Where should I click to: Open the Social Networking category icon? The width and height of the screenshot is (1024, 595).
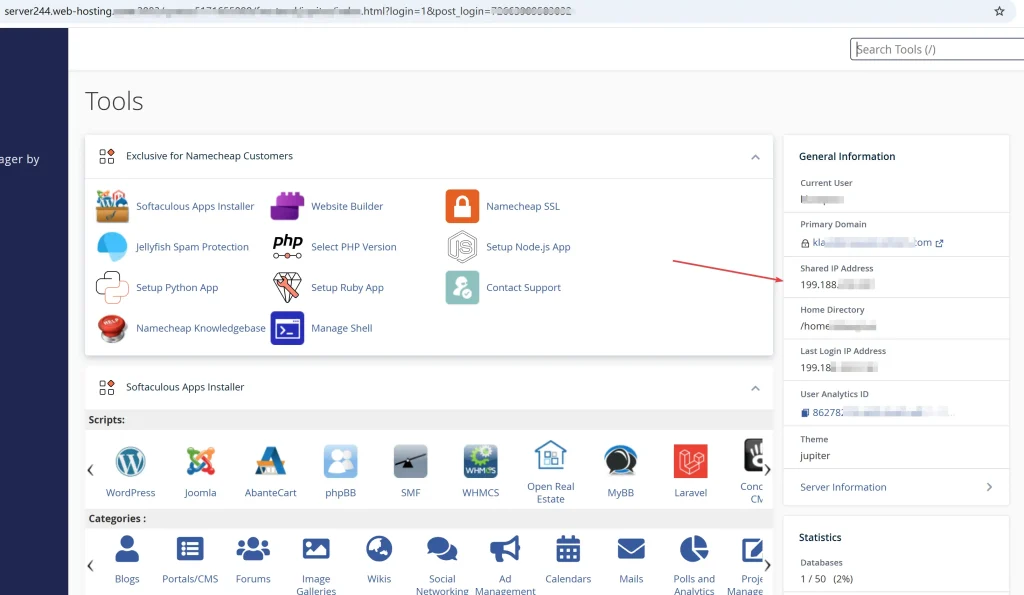click(x=442, y=549)
